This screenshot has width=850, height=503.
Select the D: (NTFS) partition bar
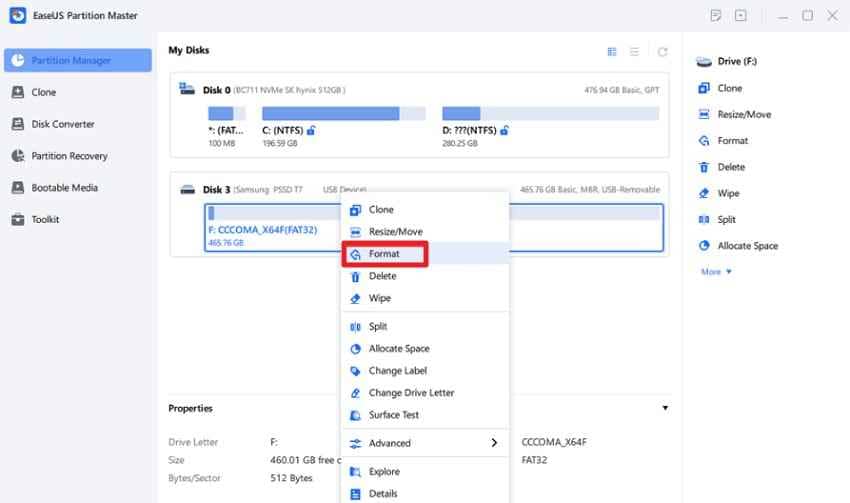tap(551, 113)
